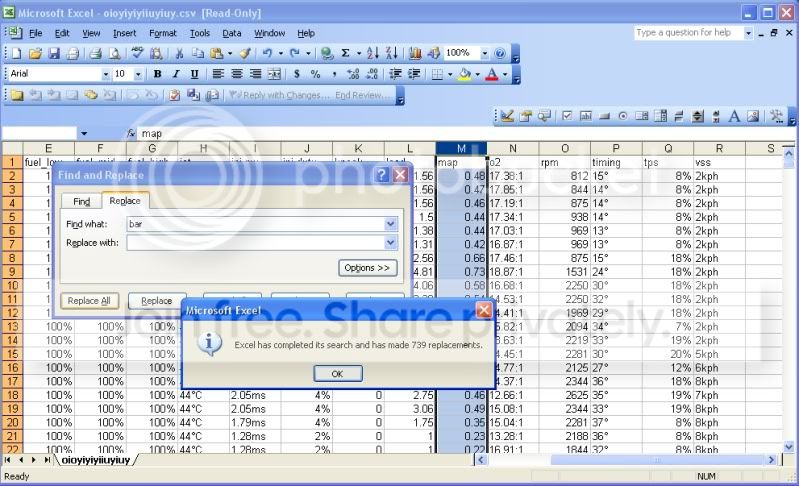The width and height of the screenshot is (799, 486).
Task: Activate the Format Painter brush
Action: (x=246, y=53)
